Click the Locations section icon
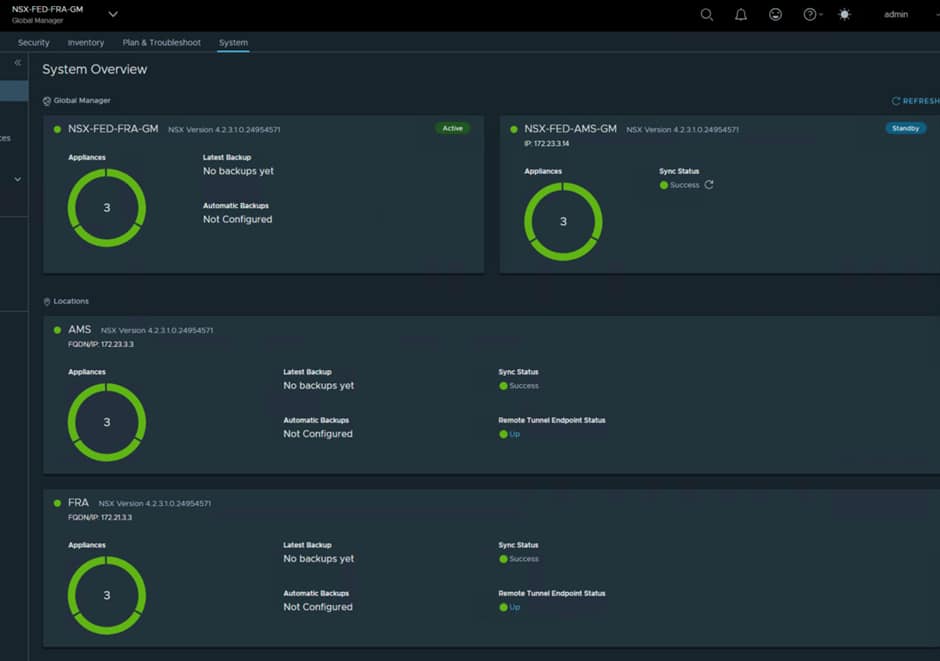Viewport: 940px width, 661px height. tap(45, 301)
